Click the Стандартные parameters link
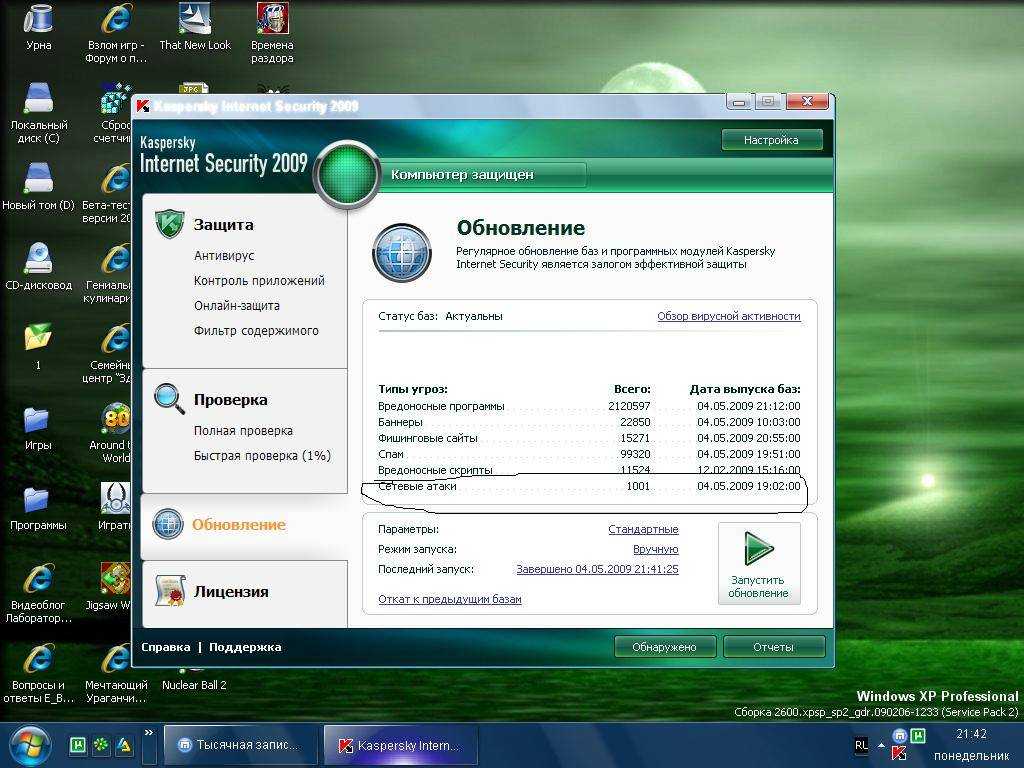The image size is (1024, 768). point(643,529)
